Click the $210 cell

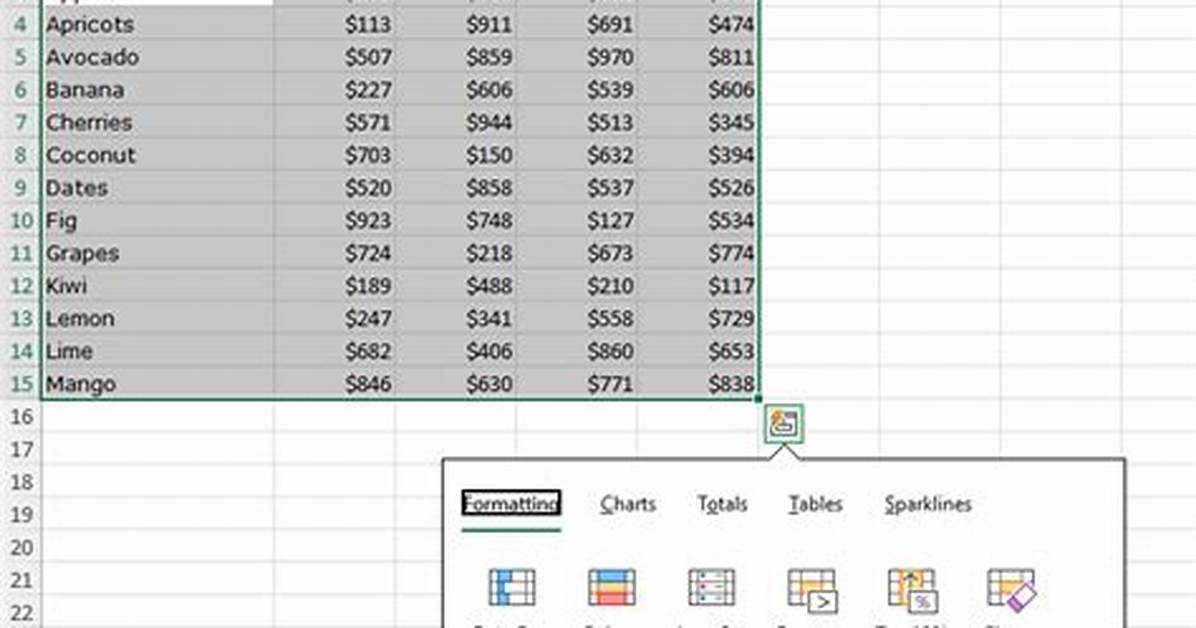577,286
